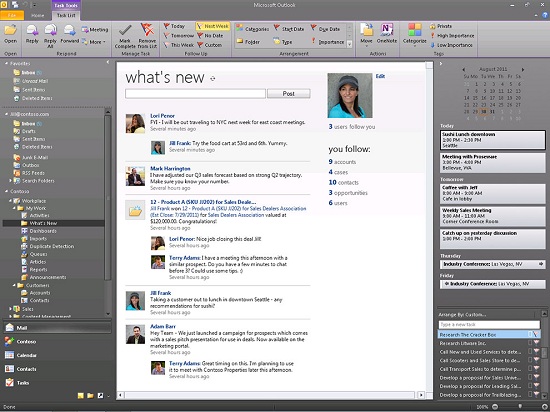Screen dimensions: 550x412
Task: Open the Edit link beside profile photo
Action: click(x=380, y=76)
